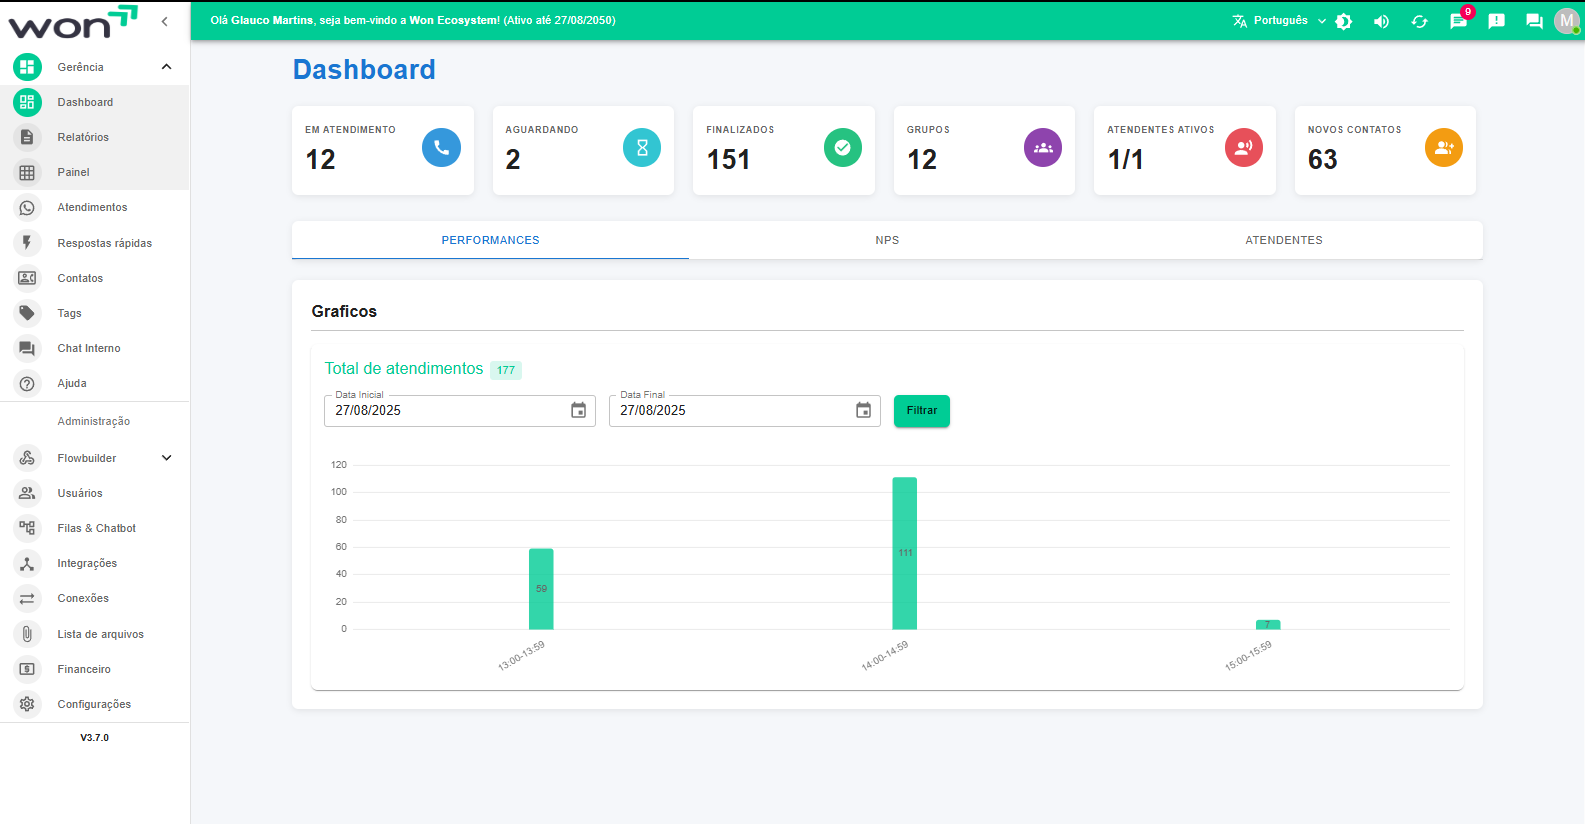Click the Em Atendimento phone icon
Image resolution: width=1585 pixels, height=824 pixels.
coord(441,148)
